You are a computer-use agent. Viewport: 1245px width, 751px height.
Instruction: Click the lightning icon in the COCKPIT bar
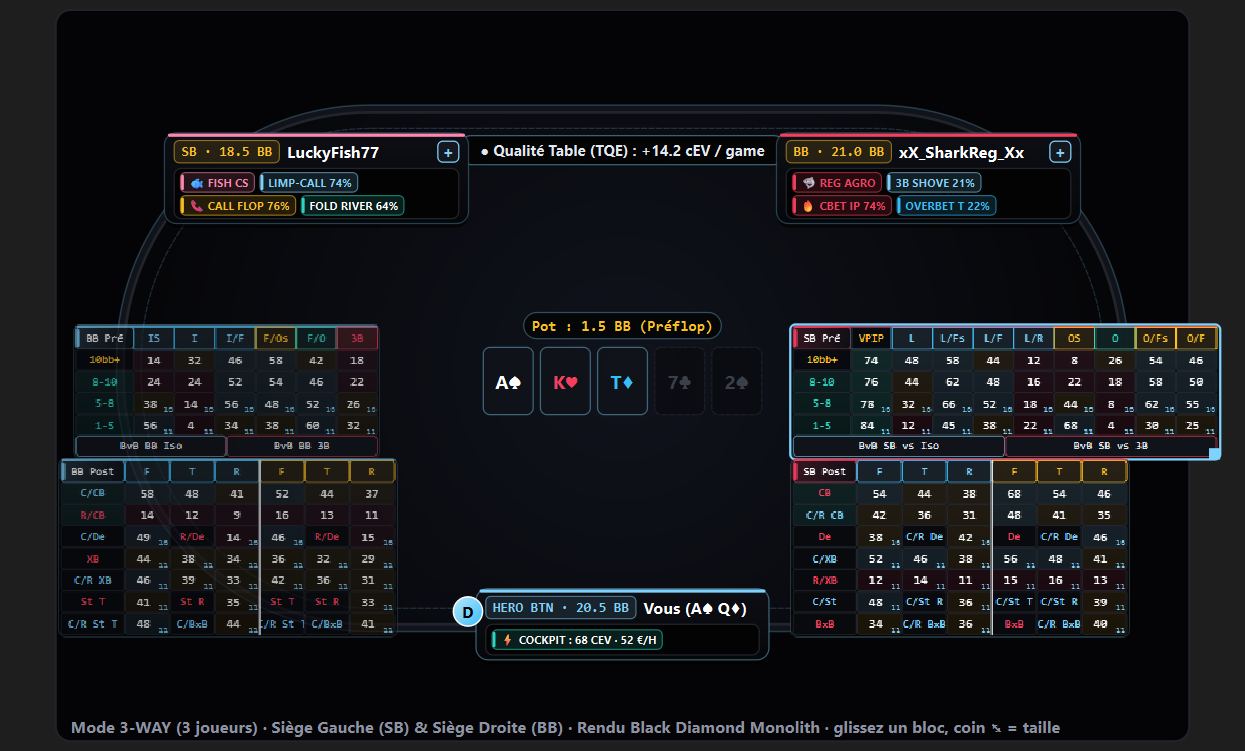508,640
